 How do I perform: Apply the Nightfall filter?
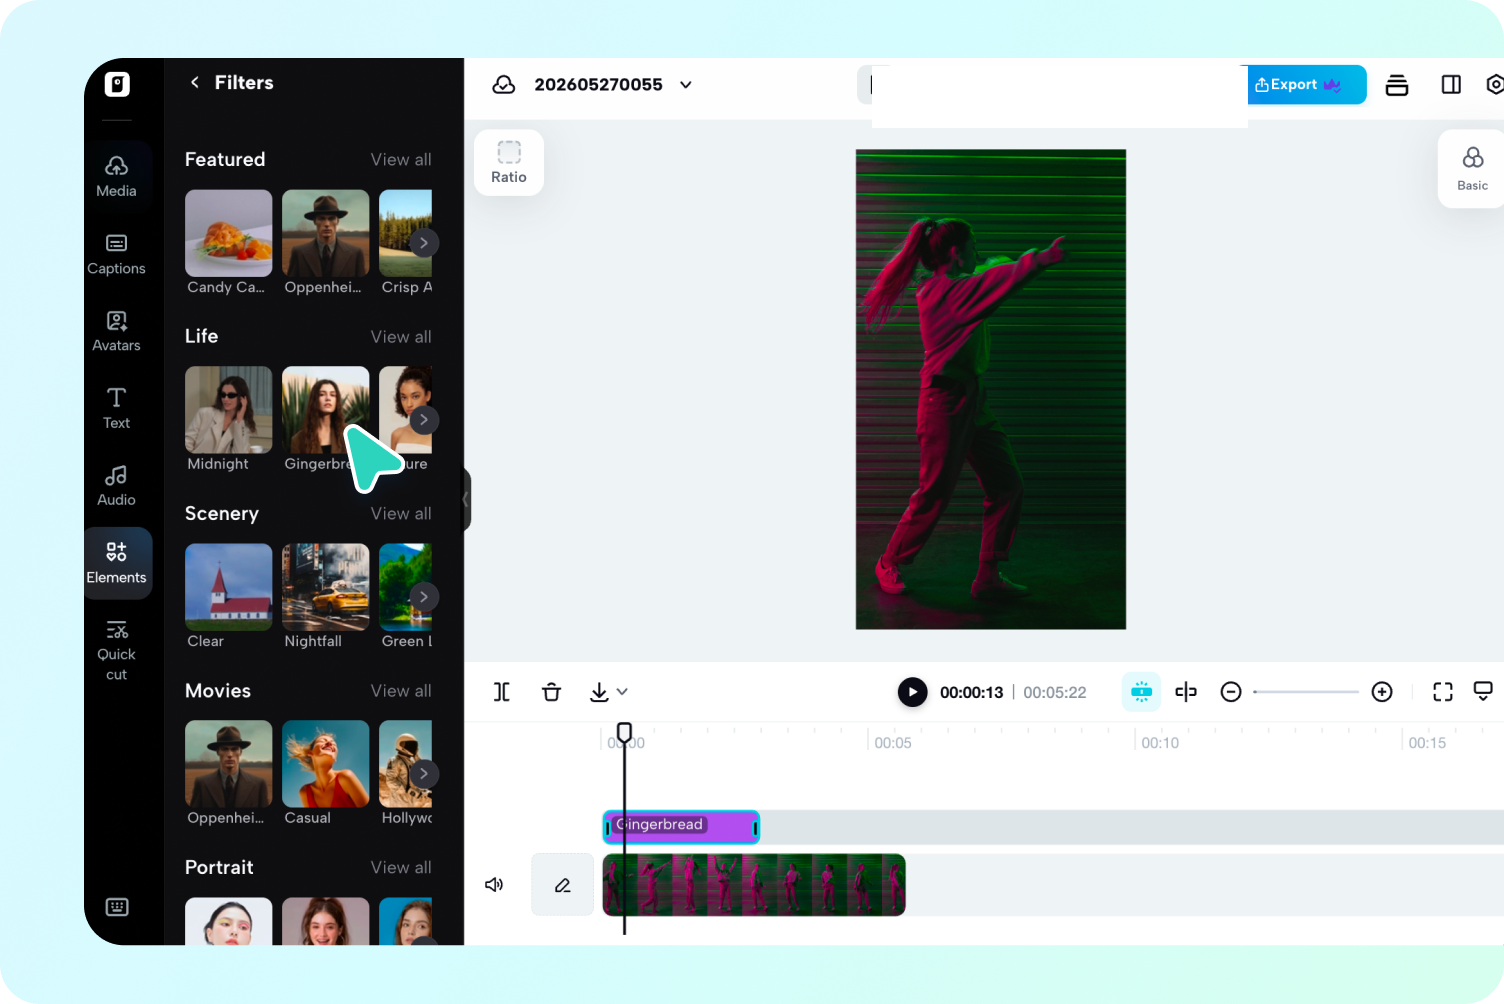coord(326,587)
